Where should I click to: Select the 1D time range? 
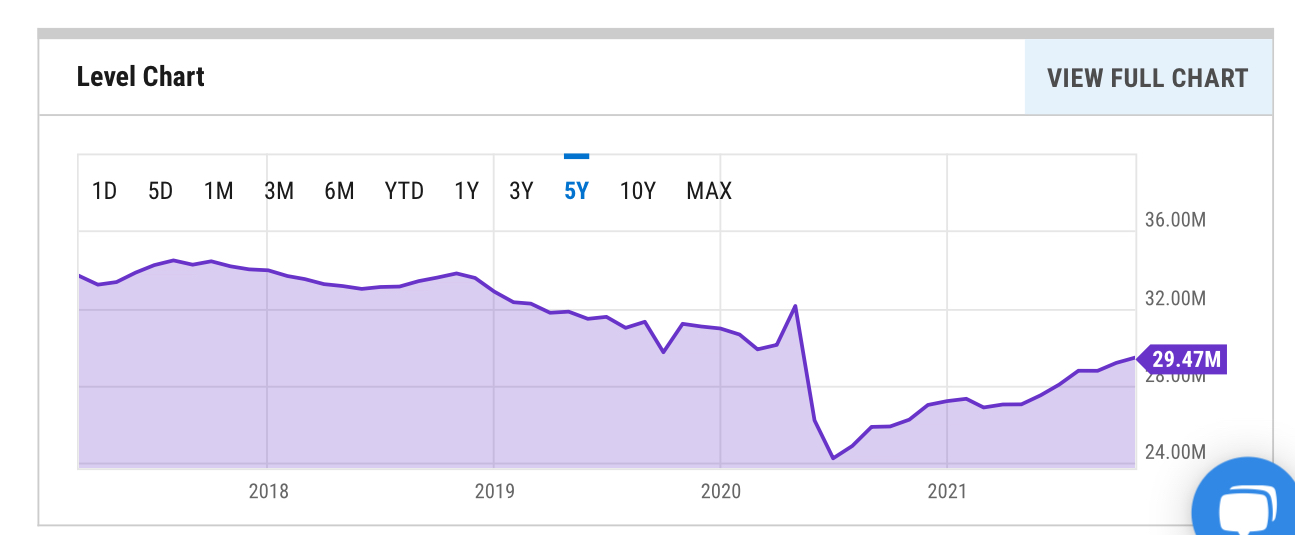(x=104, y=191)
